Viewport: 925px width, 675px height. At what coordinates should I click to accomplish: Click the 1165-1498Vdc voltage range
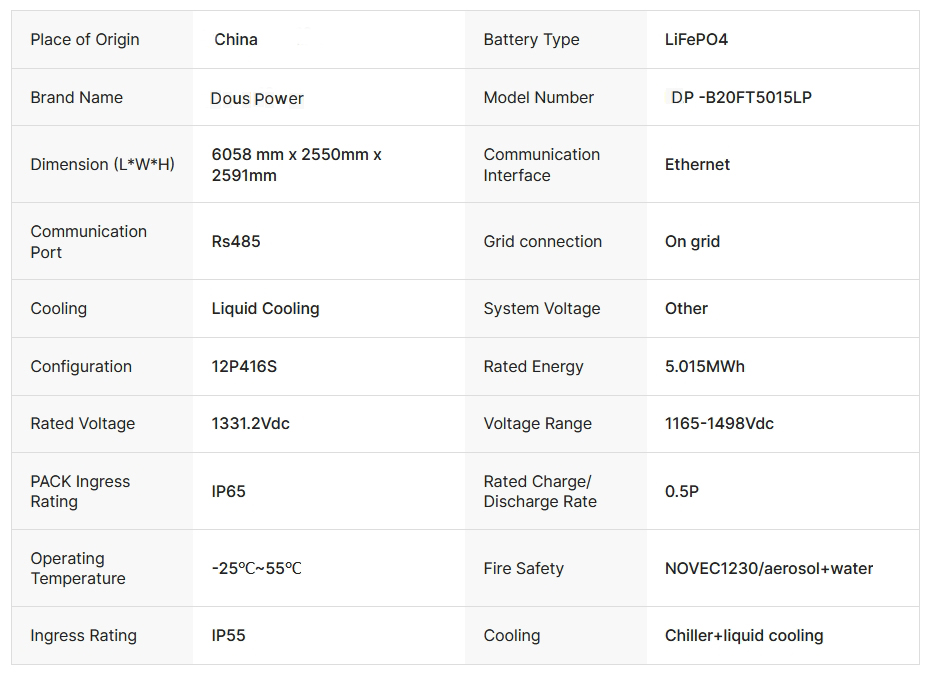click(719, 423)
